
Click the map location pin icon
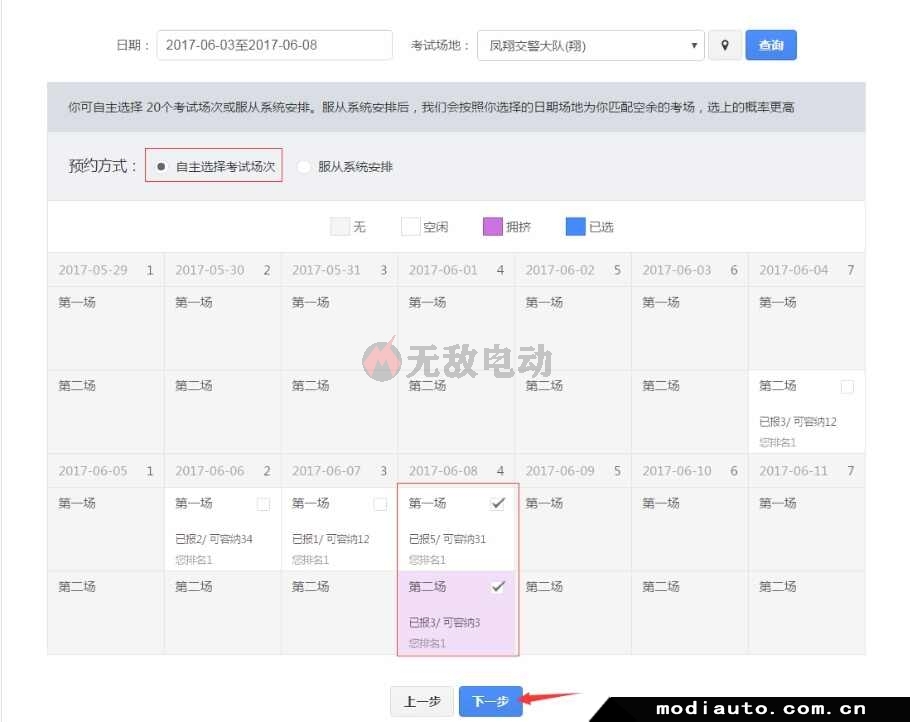725,45
